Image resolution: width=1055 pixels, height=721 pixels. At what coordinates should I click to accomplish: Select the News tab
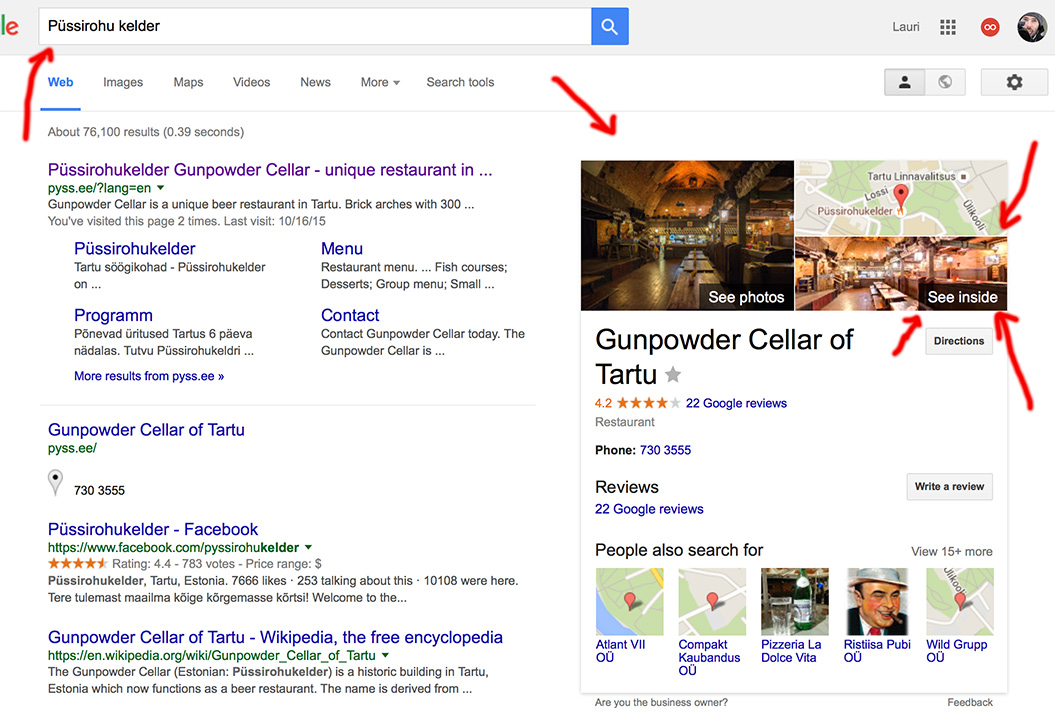tap(316, 82)
